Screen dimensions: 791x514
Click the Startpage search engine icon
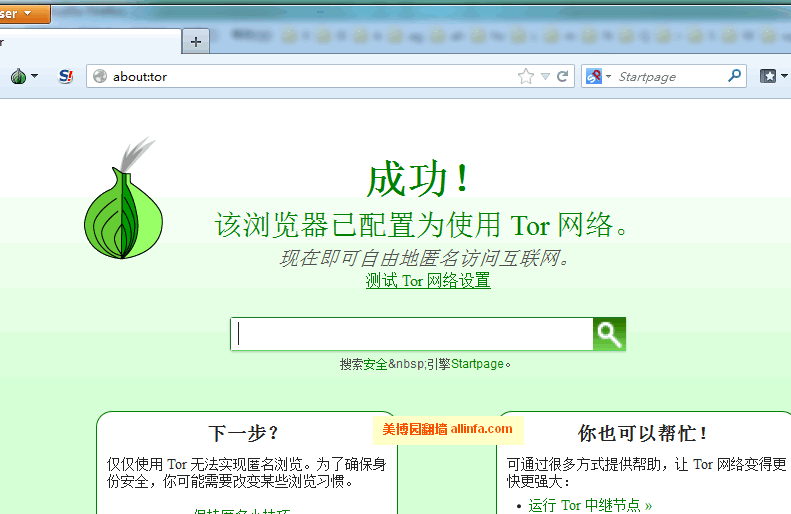594,76
